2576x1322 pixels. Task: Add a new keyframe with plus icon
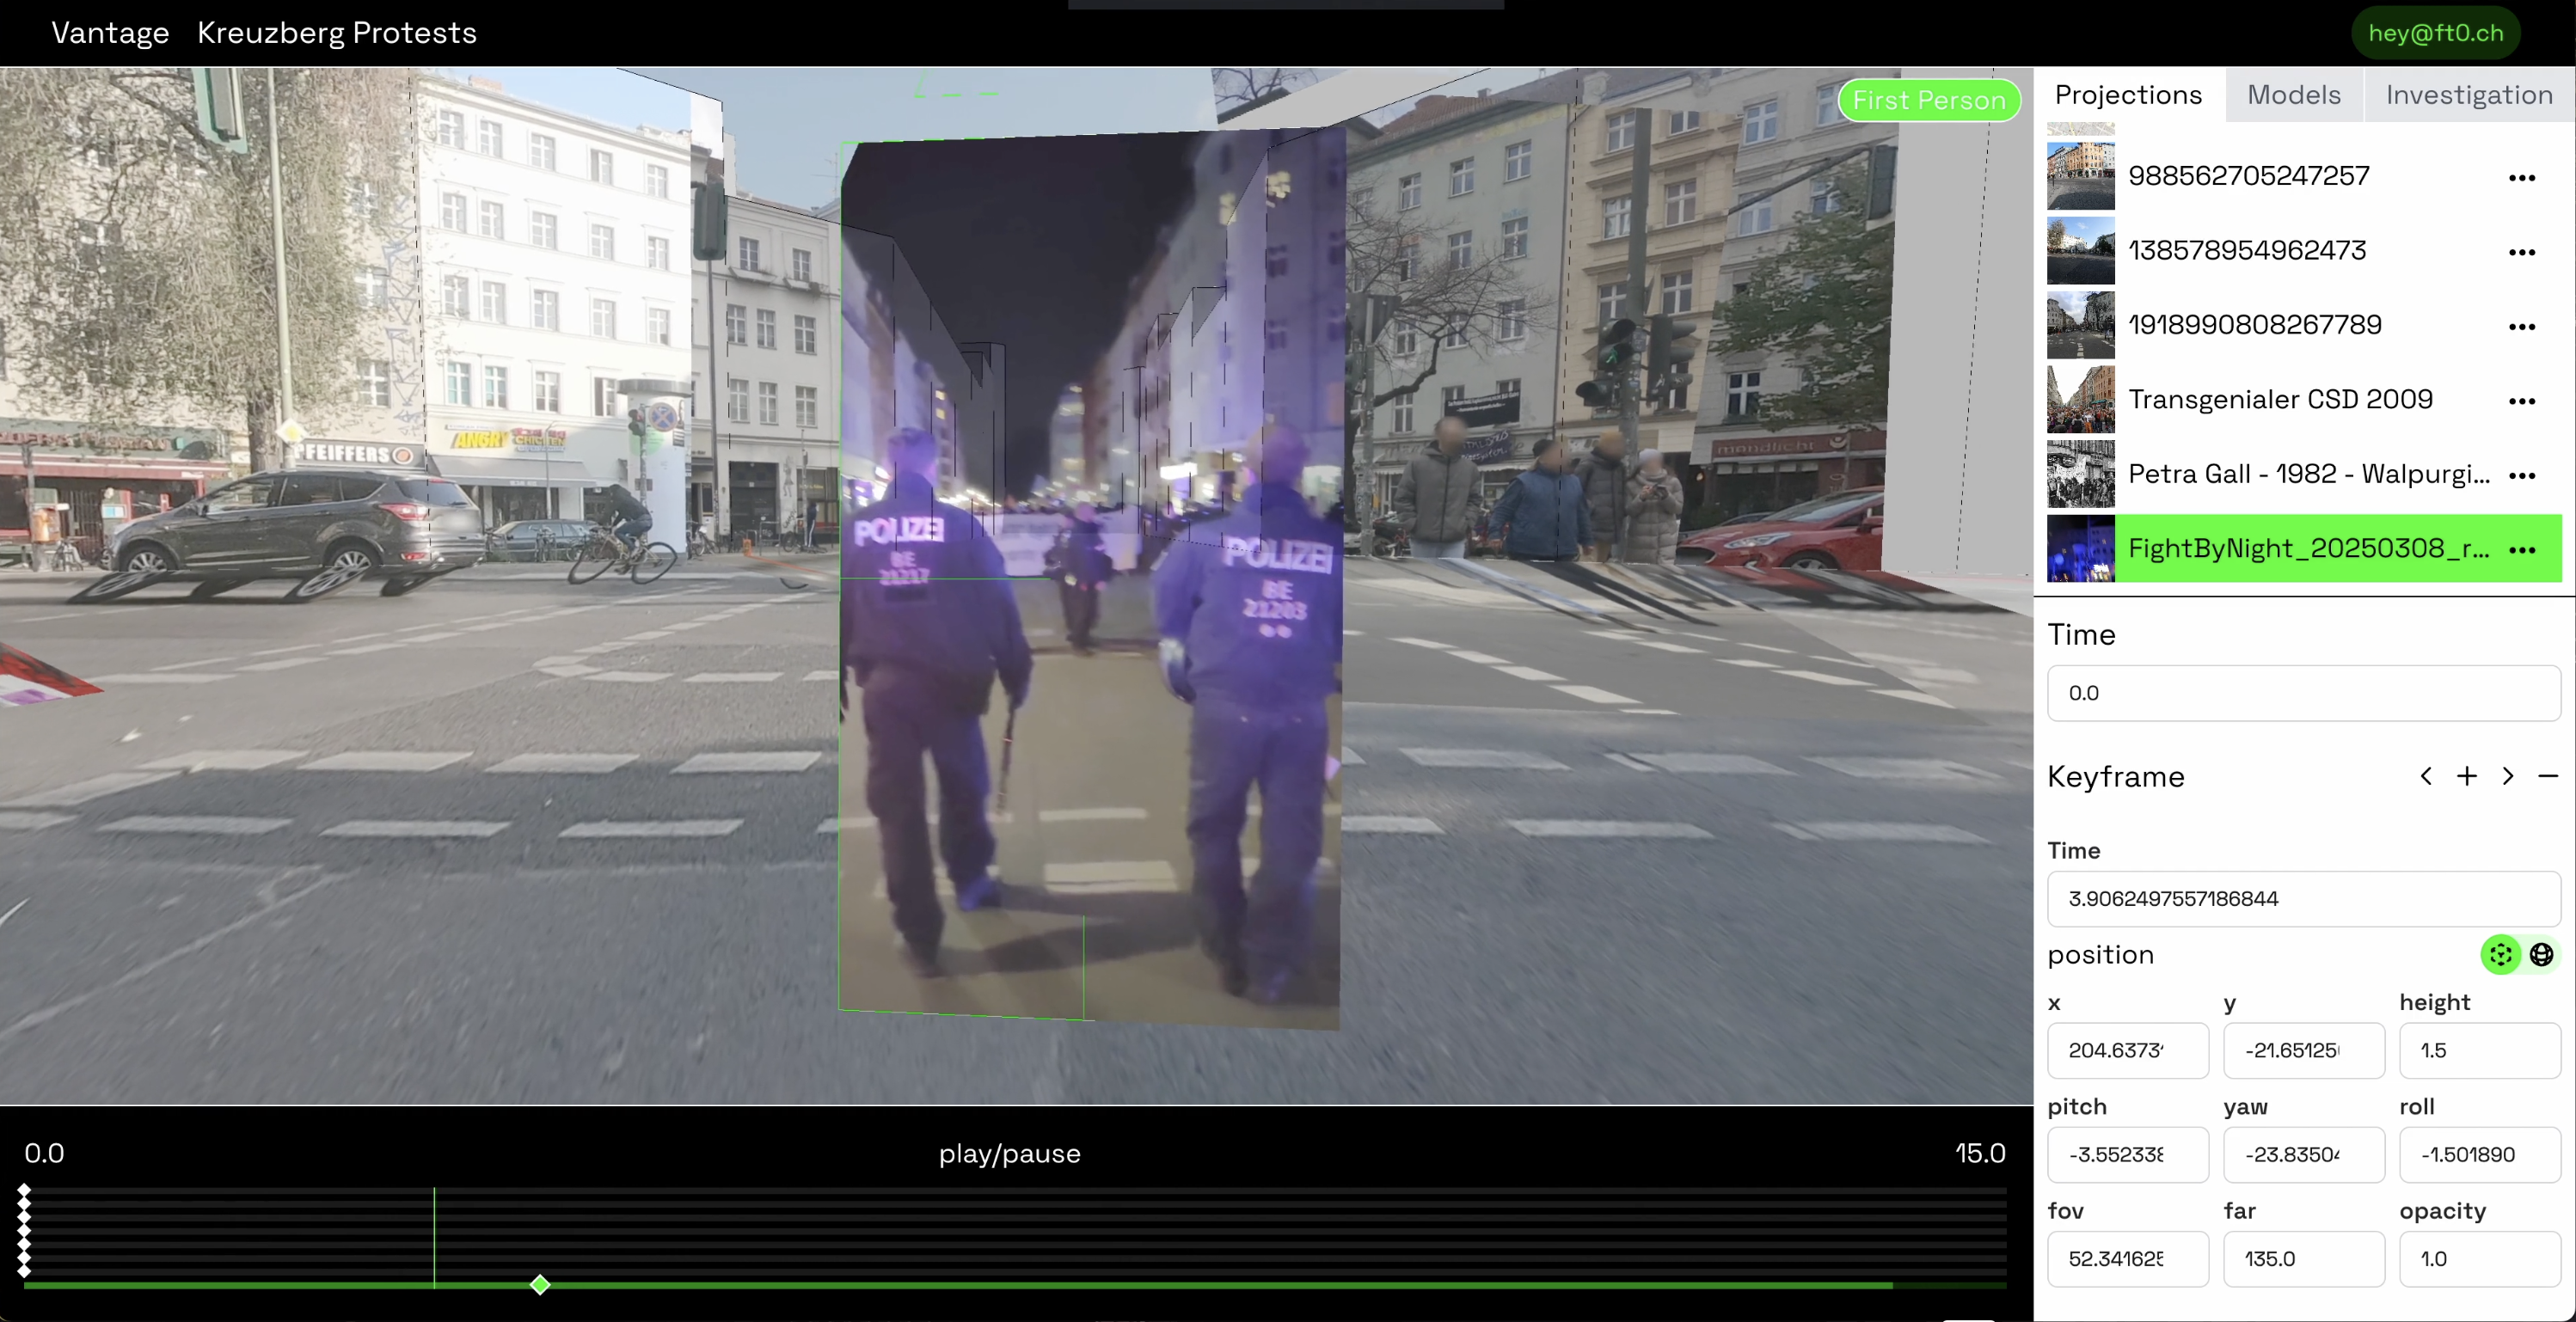click(2467, 777)
